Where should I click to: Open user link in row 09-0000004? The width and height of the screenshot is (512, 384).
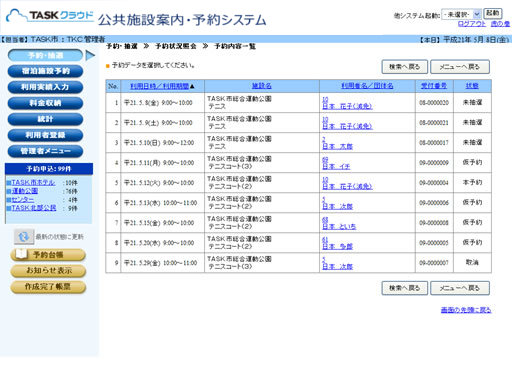tap(347, 183)
